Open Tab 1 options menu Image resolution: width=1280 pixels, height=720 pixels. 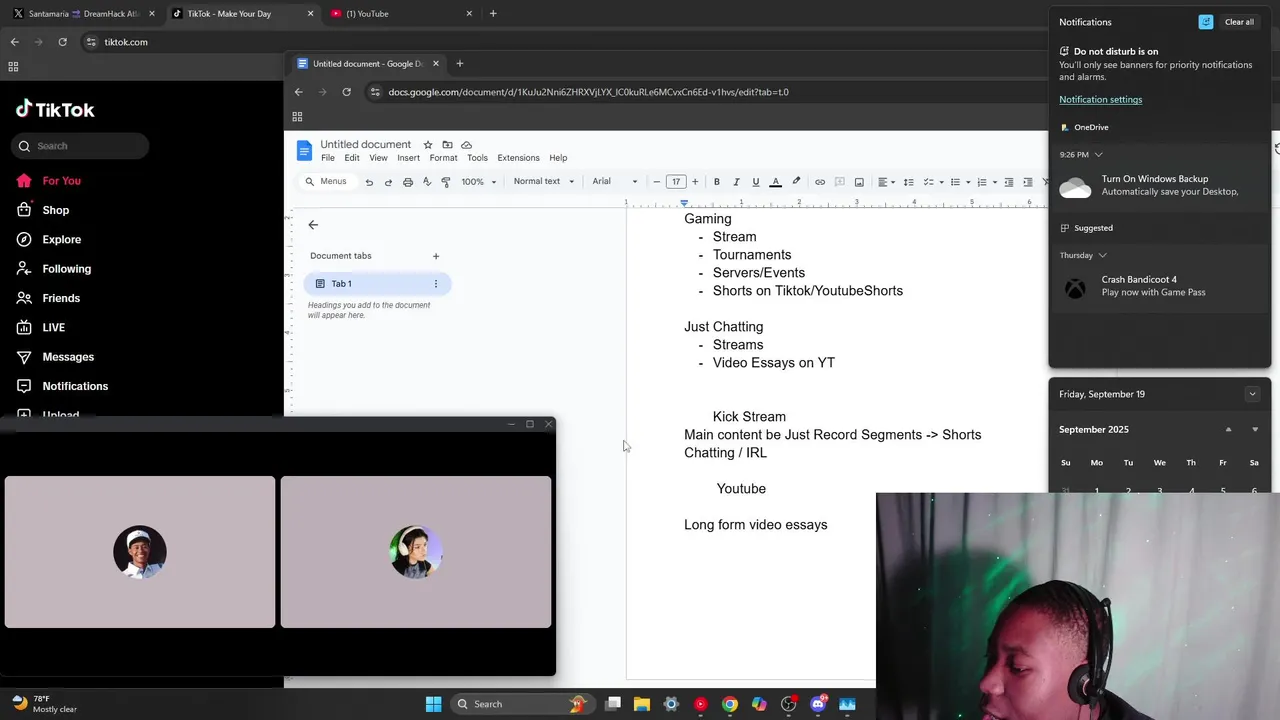click(435, 284)
